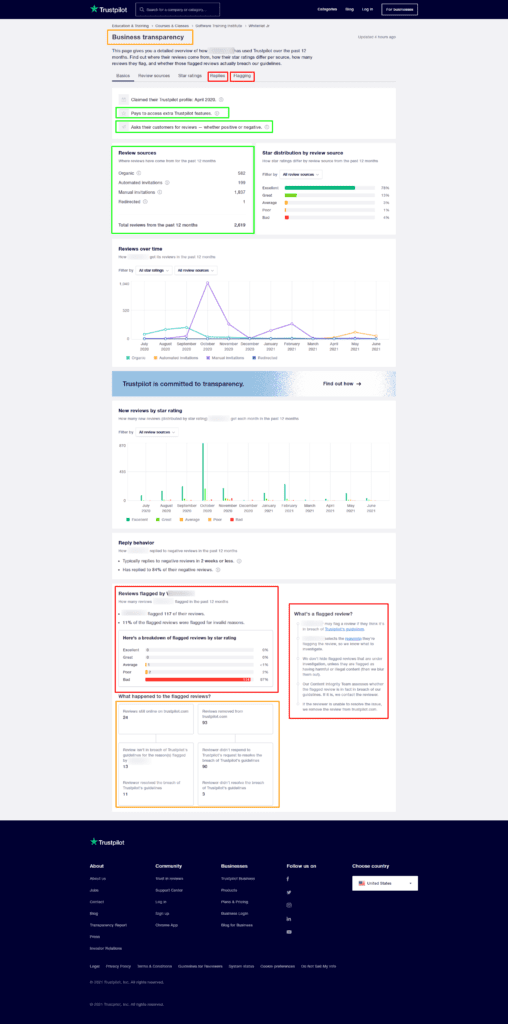Click the Reviews removed from trustpilot.com box
The height and width of the screenshot is (1024, 508).
point(236,719)
